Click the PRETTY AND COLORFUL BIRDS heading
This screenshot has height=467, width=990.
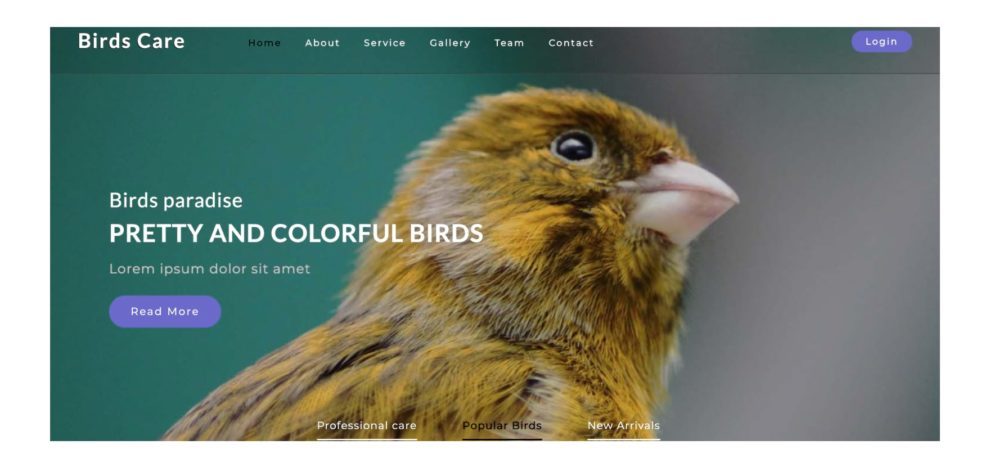click(x=296, y=234)
